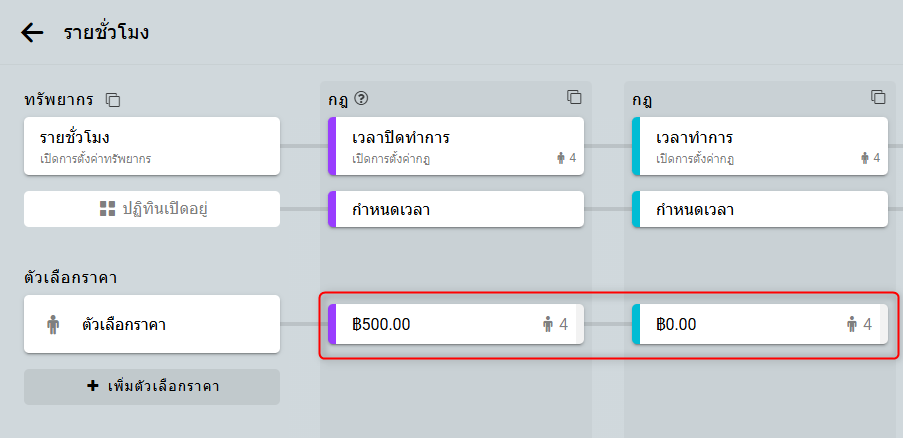Click the calendar grid icon
903x438 pixels.
tap(107, 209)
